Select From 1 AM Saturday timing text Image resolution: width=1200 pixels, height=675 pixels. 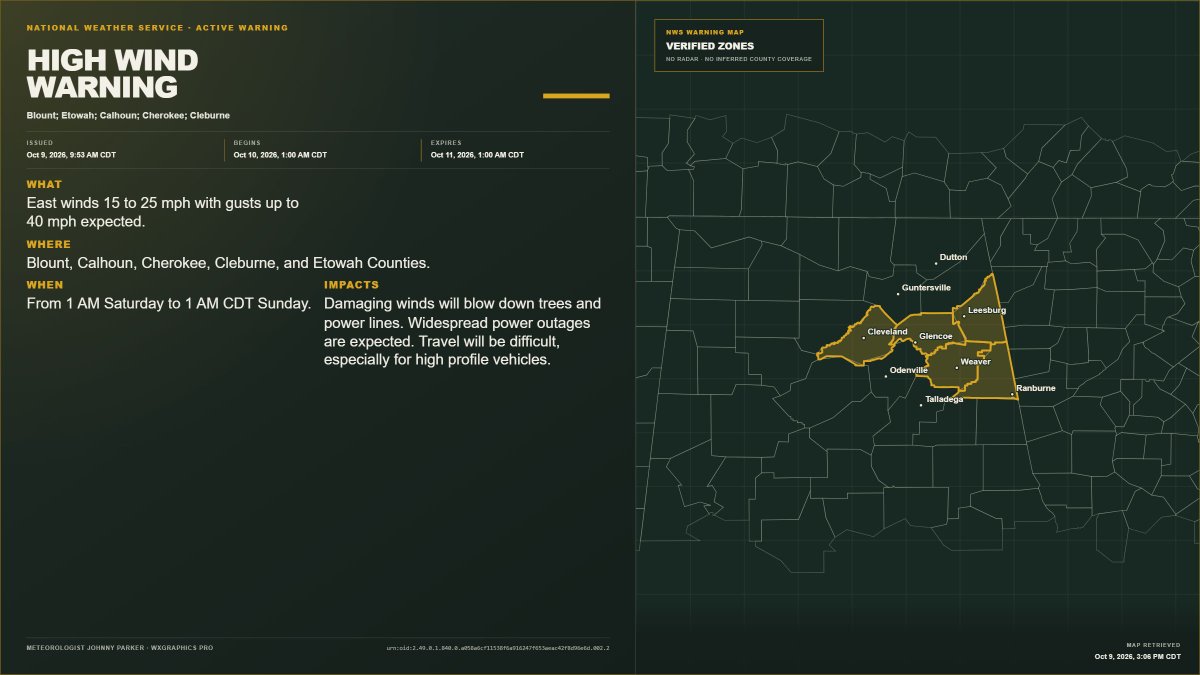[x=169, y=303]
